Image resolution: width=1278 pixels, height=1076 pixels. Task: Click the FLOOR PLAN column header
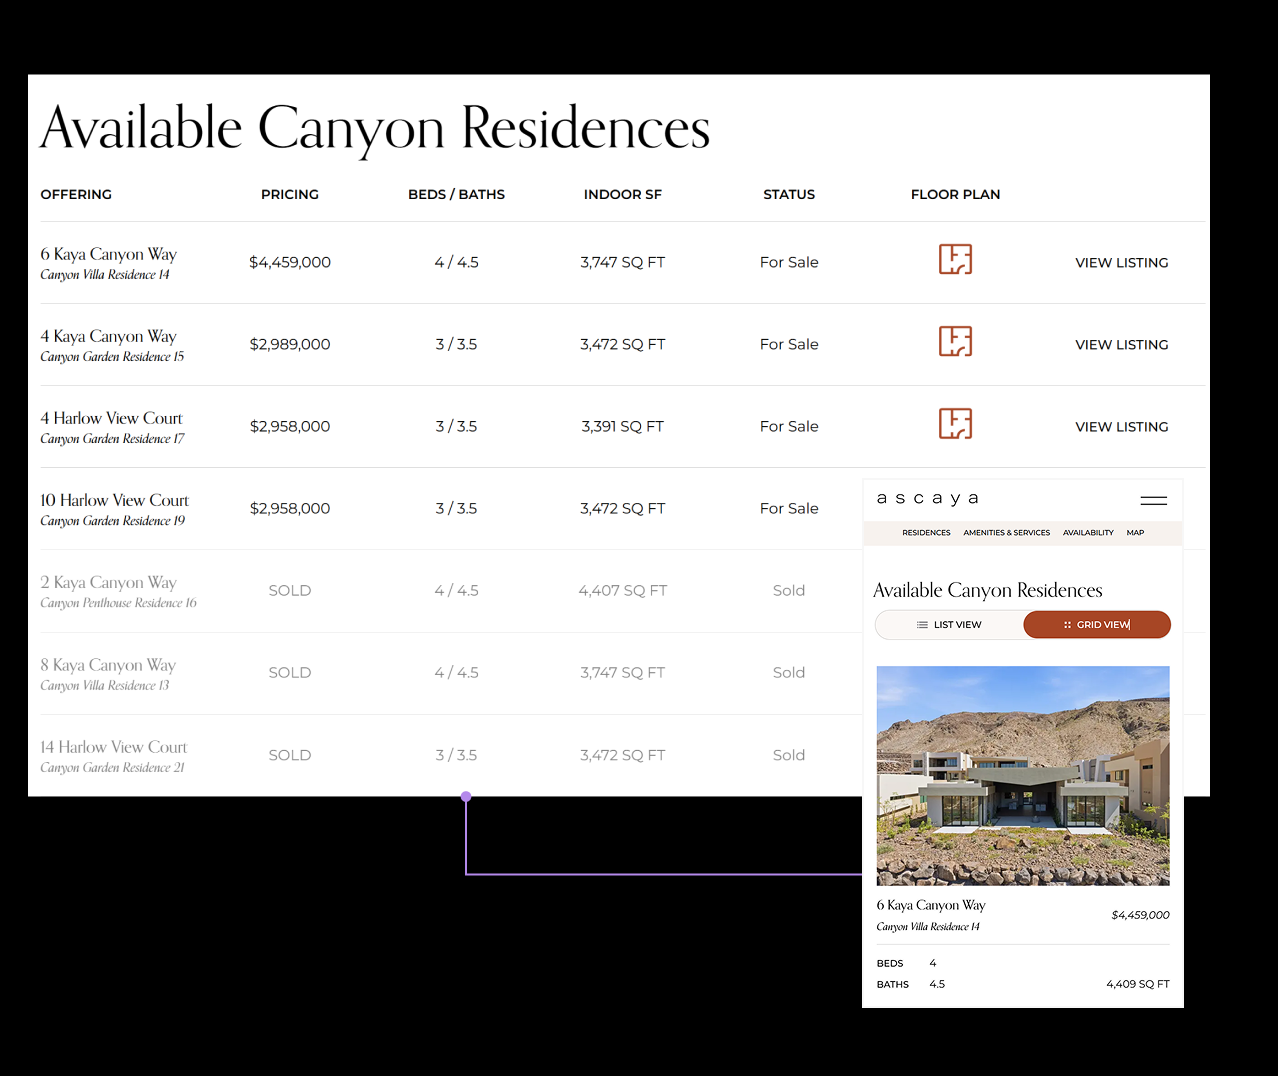(955, 195)
